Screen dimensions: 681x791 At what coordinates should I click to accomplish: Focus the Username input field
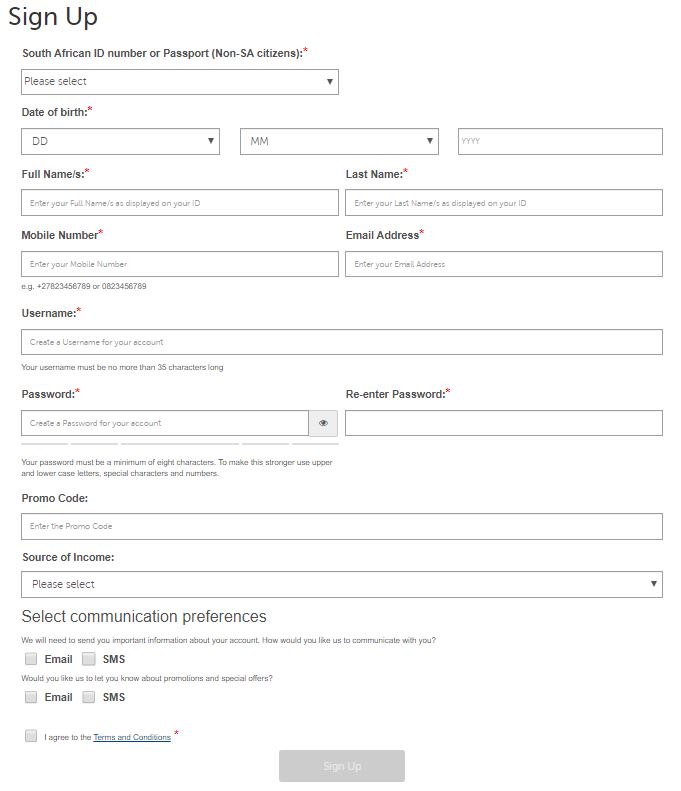click(341, 342)
